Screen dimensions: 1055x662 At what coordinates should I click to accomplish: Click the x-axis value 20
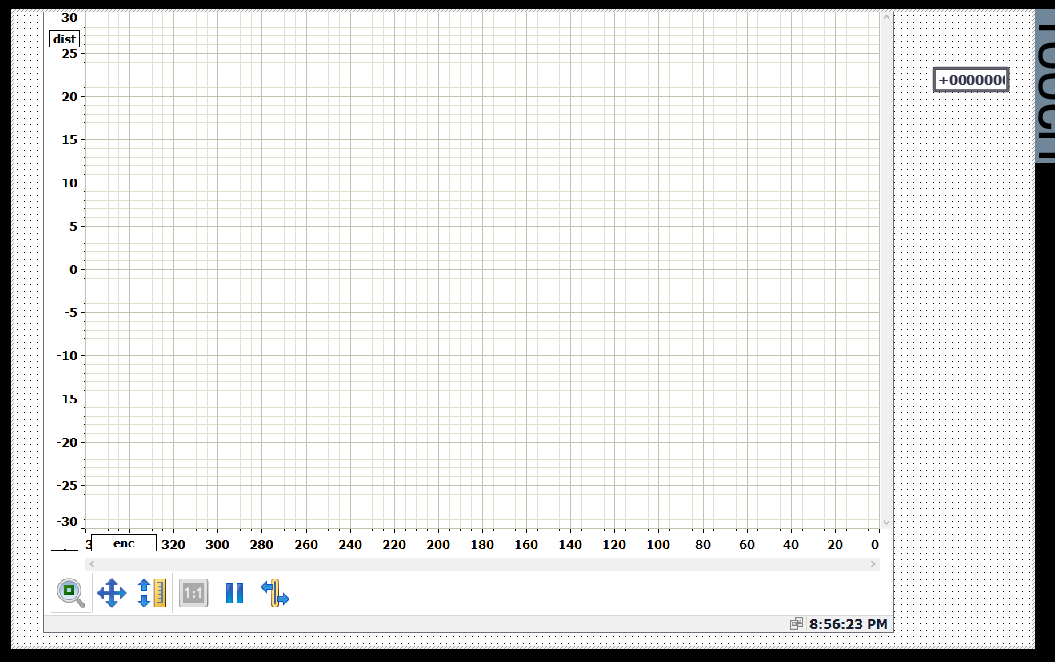(x=835, y=545)
